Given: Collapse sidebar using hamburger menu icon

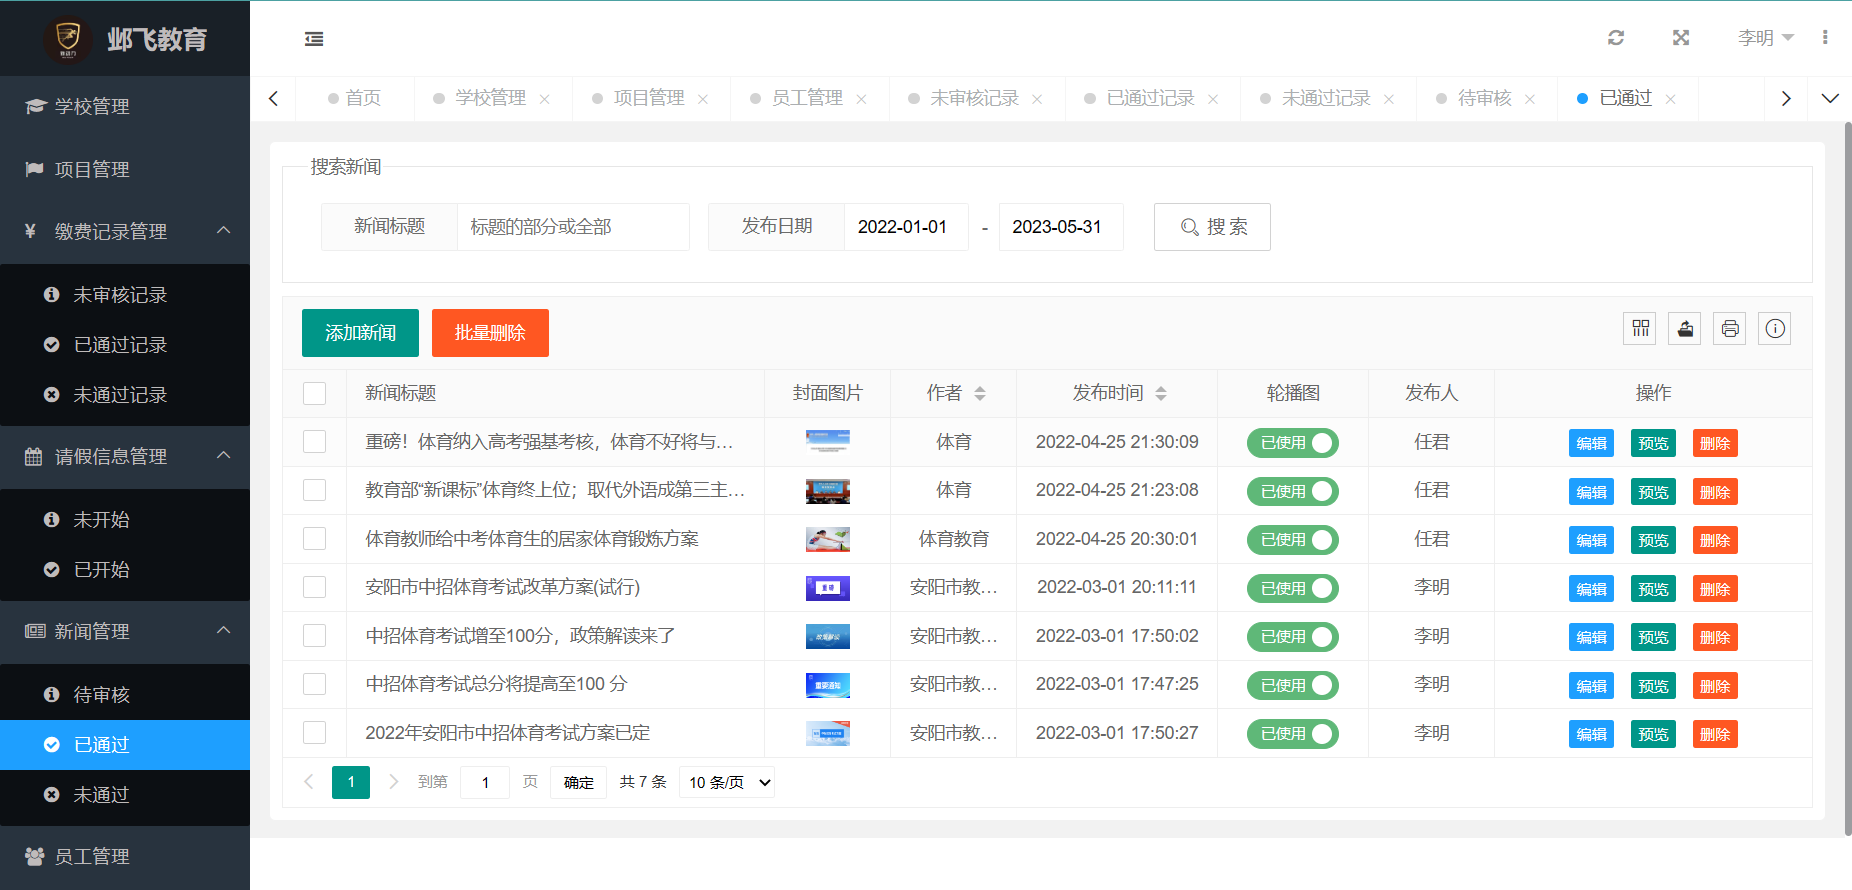Looking at the screenshot, I should pyautogui.click(x=314, y=39).
